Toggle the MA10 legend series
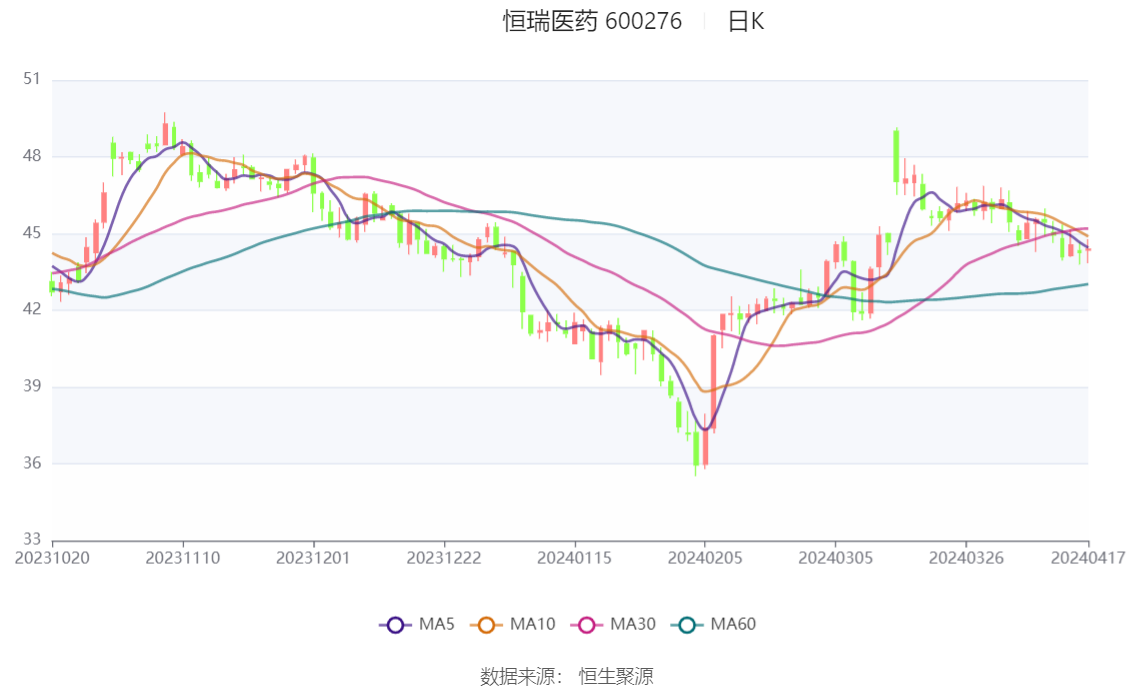This screenshot has width=1134, height=689. click(513, 625)
